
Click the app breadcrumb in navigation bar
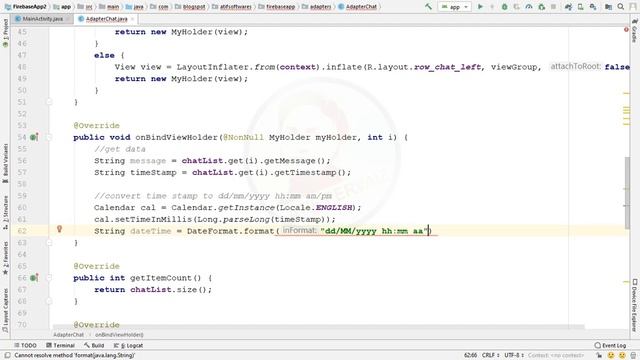pyautogui.click(x=62, y=7)
